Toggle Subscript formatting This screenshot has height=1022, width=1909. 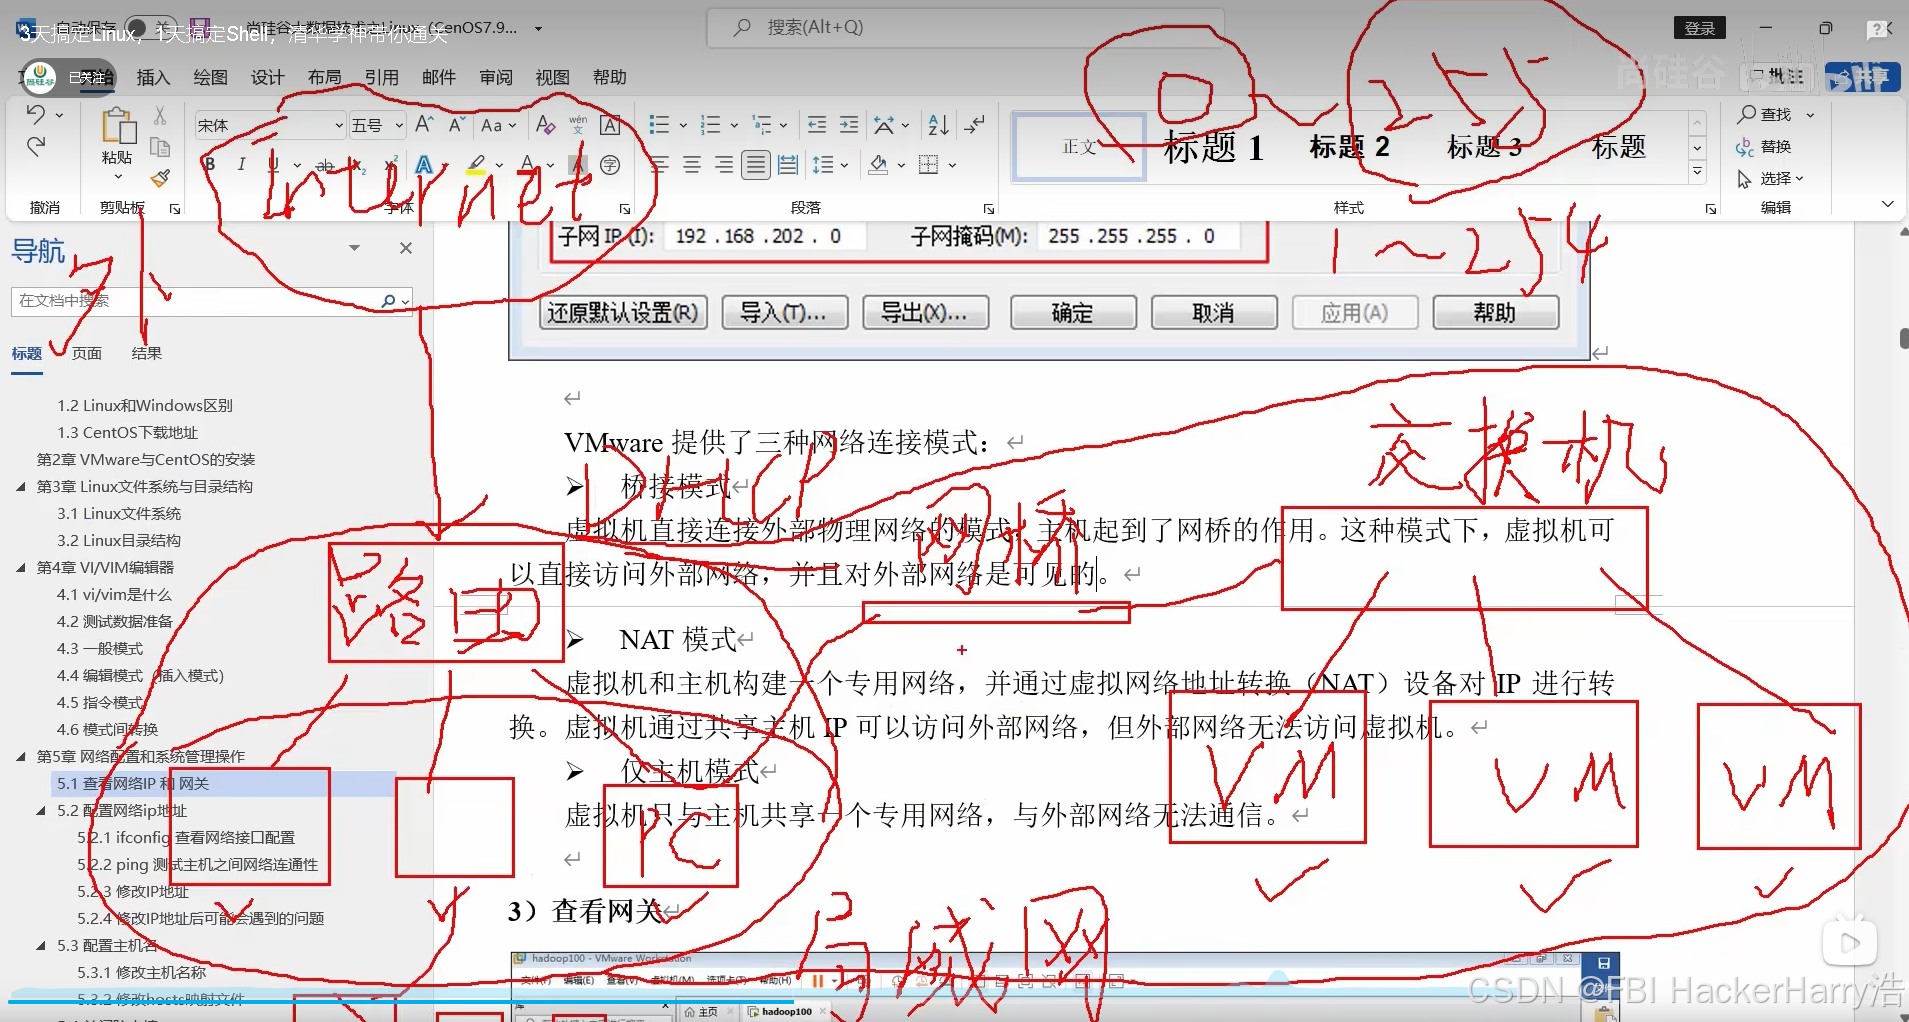[x=359, y=165]
